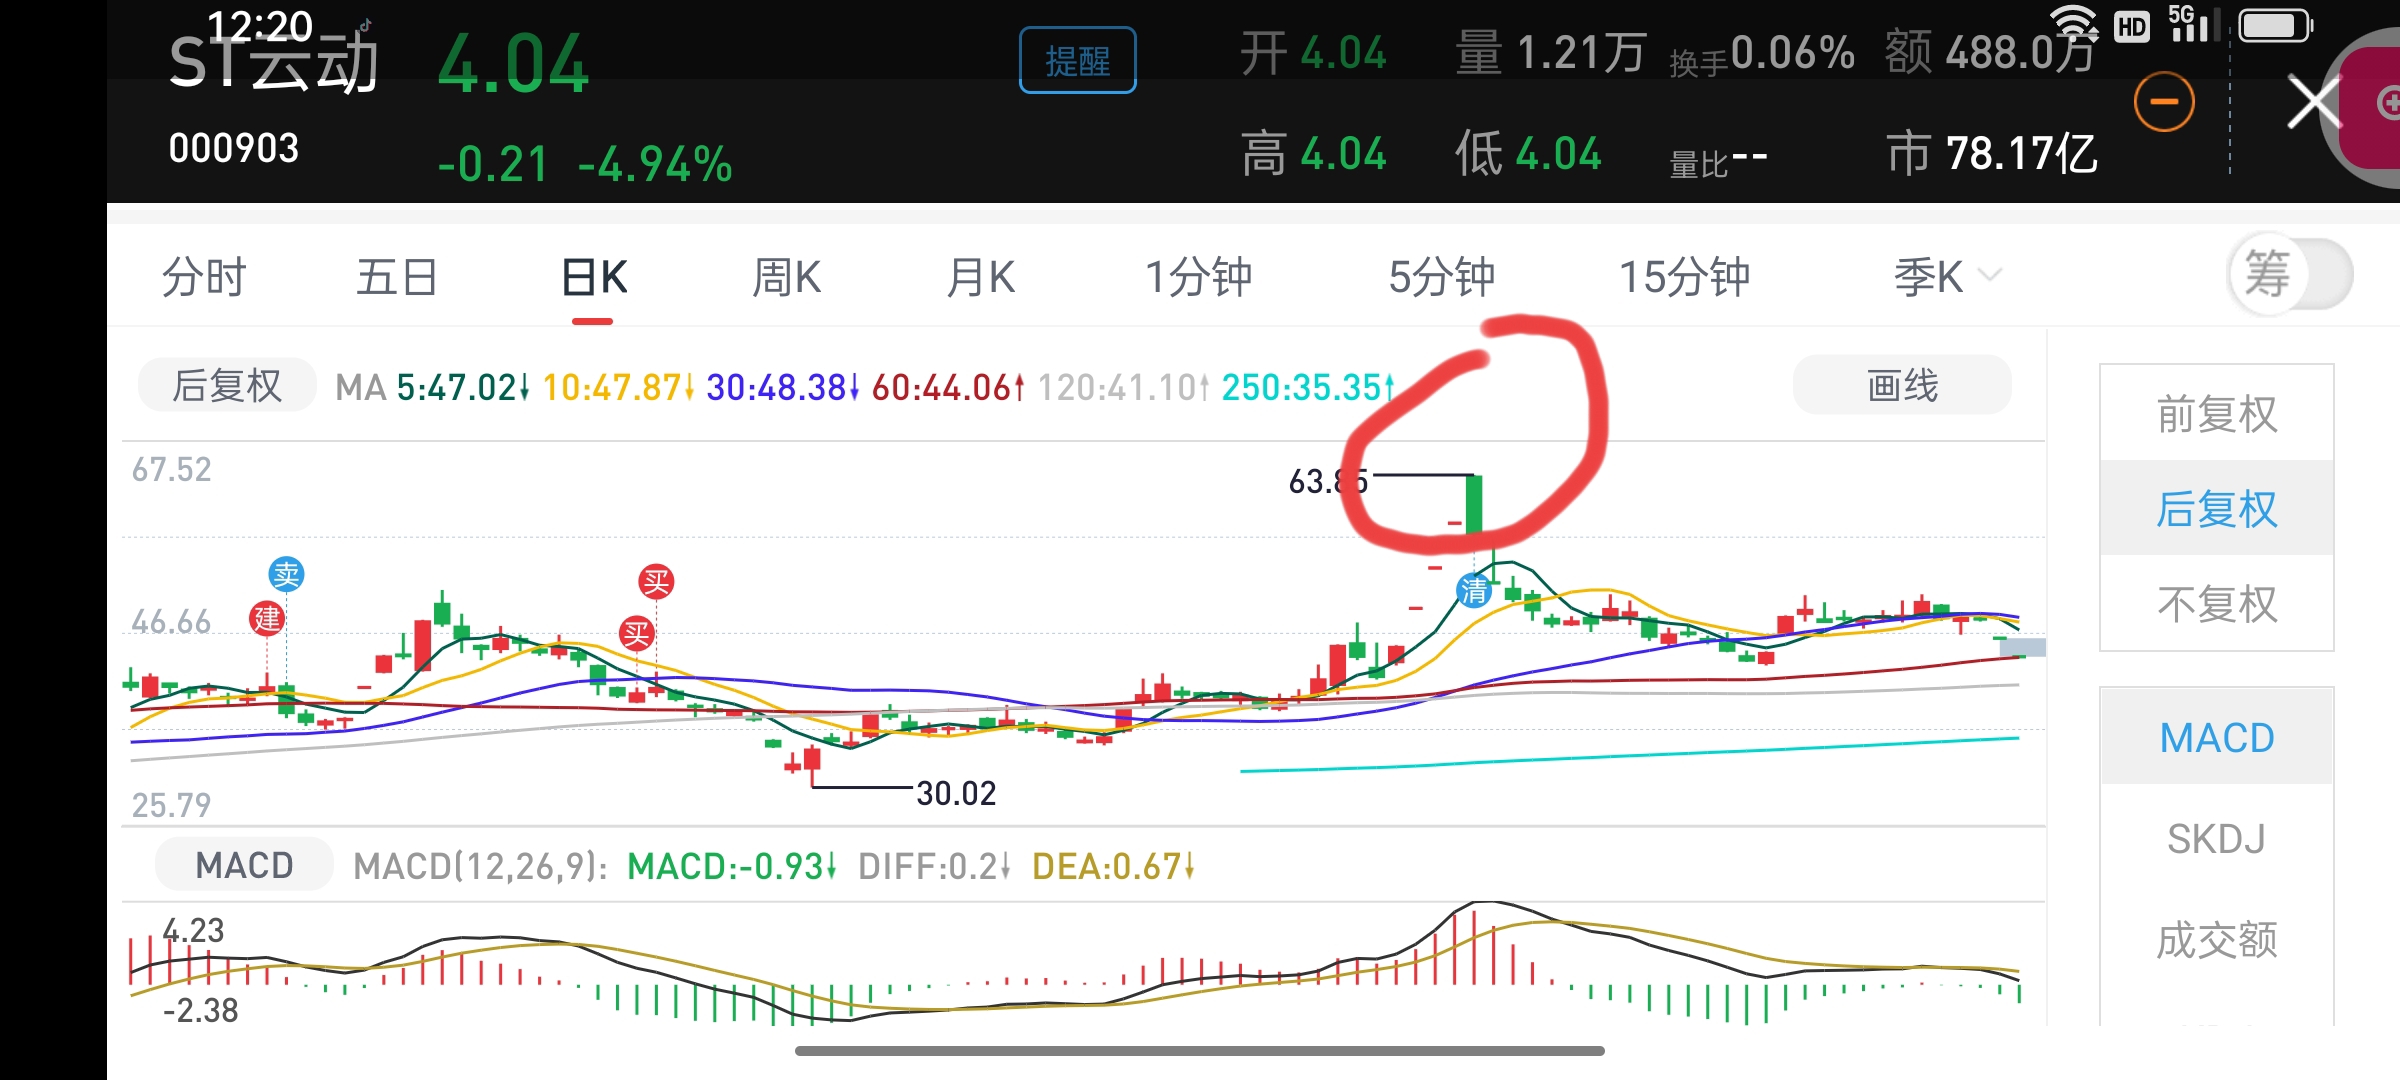Tap the Wi-Fi status icon
The height and width of the screenshot is (1080, 2400).
tap(2073, 24)
